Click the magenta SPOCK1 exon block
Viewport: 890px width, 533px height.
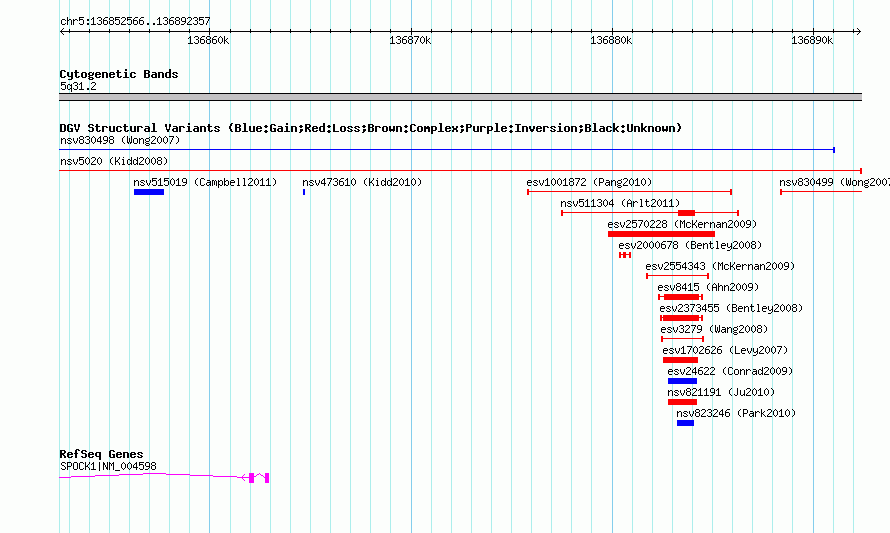point(251,478)
